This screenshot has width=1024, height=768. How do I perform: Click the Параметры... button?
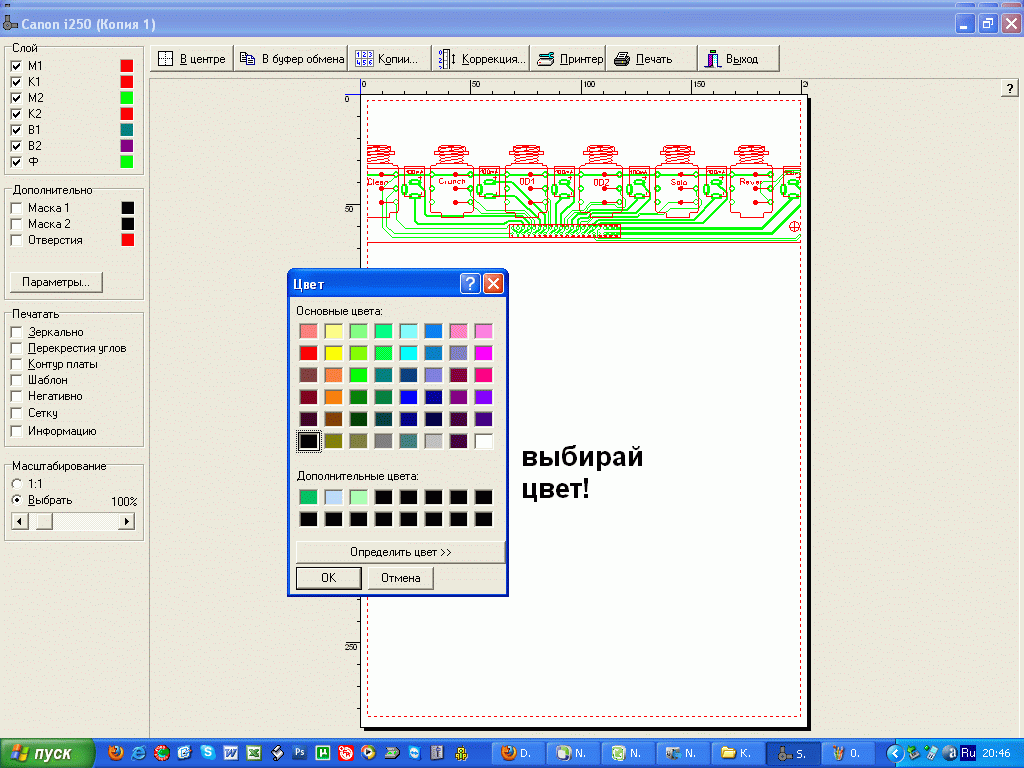coord(56,282)
